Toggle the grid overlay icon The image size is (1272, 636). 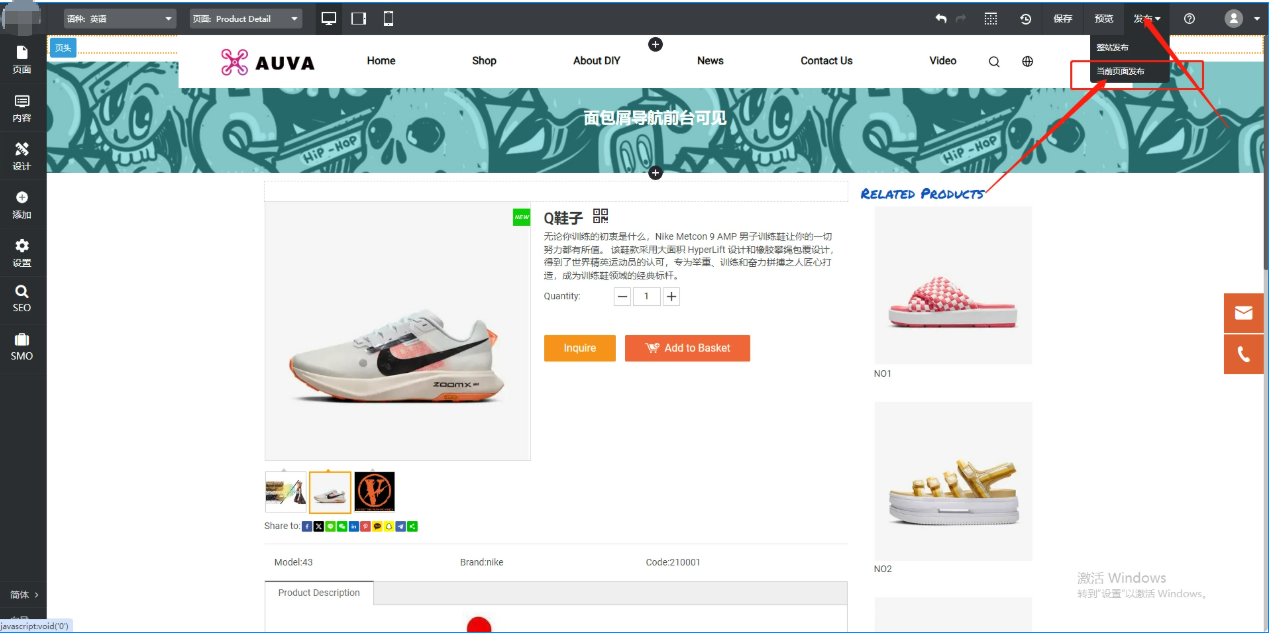(991, 19)
